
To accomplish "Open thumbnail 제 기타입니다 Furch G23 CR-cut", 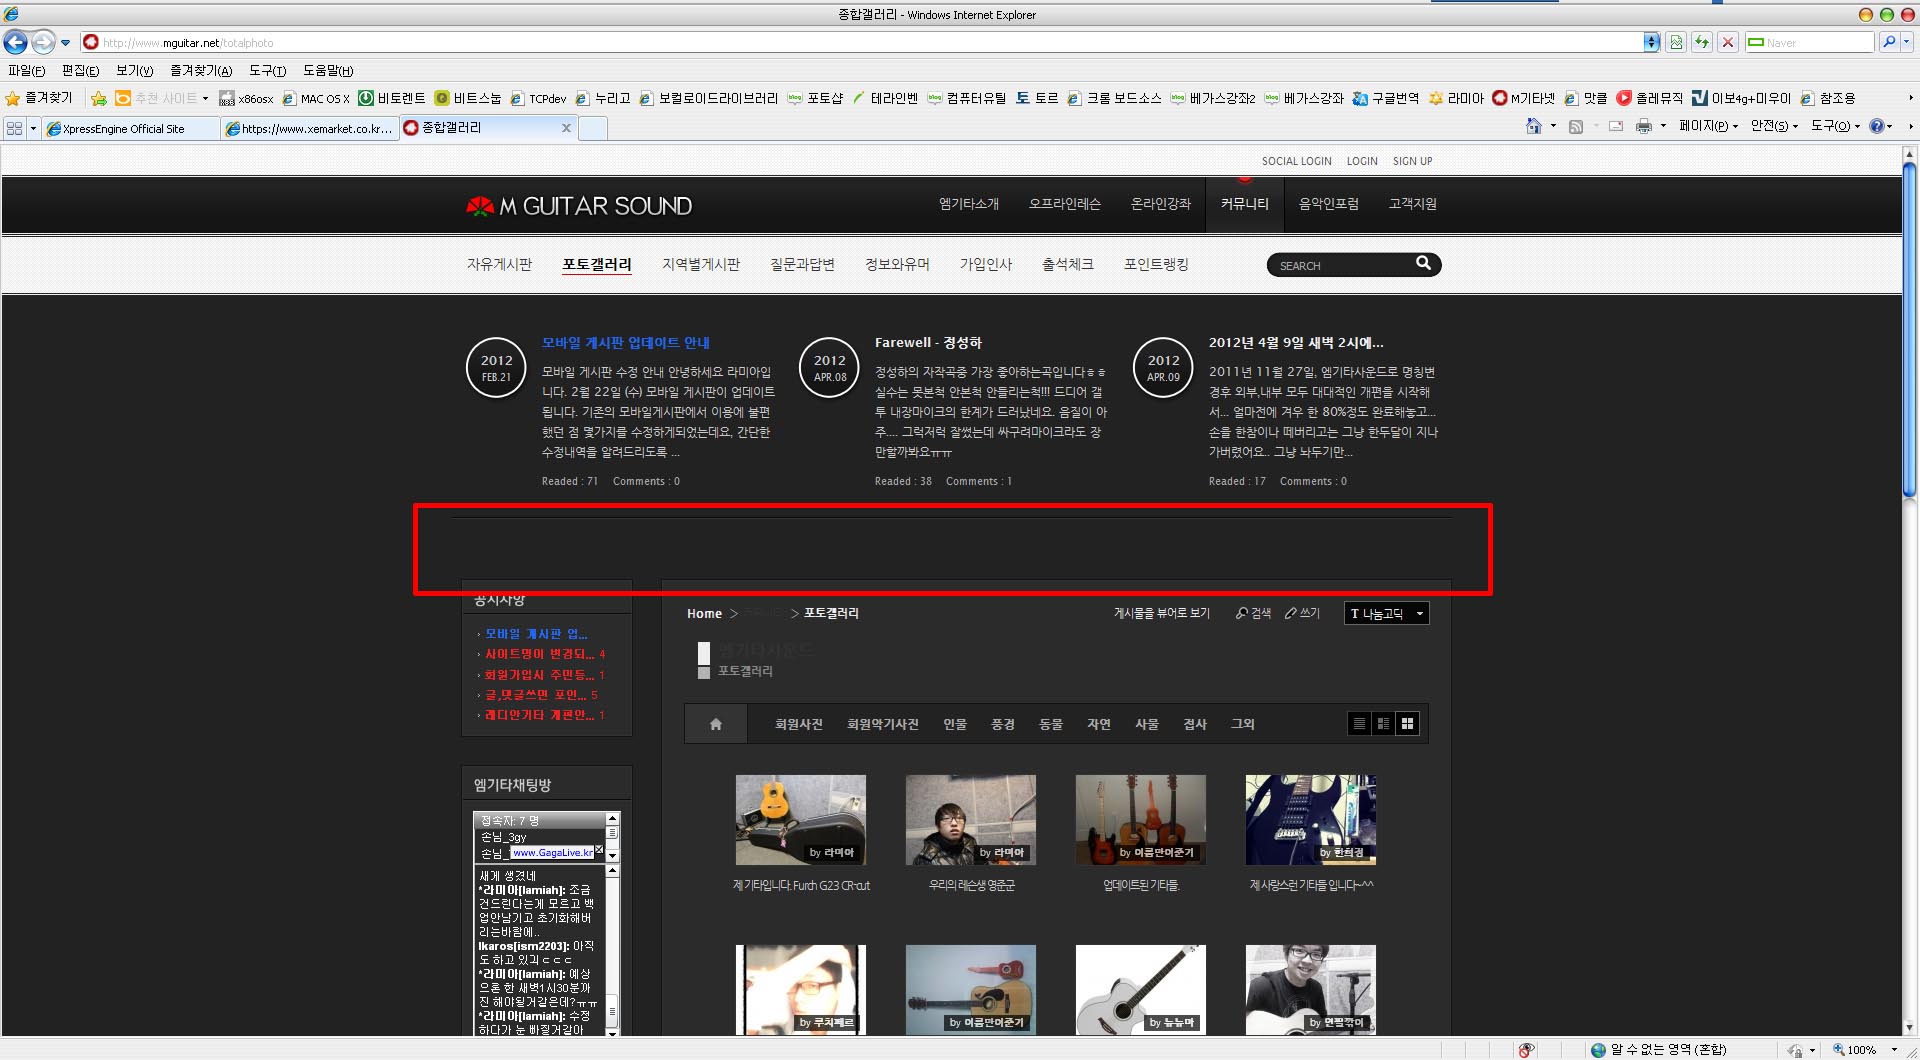I will point(800,820).
